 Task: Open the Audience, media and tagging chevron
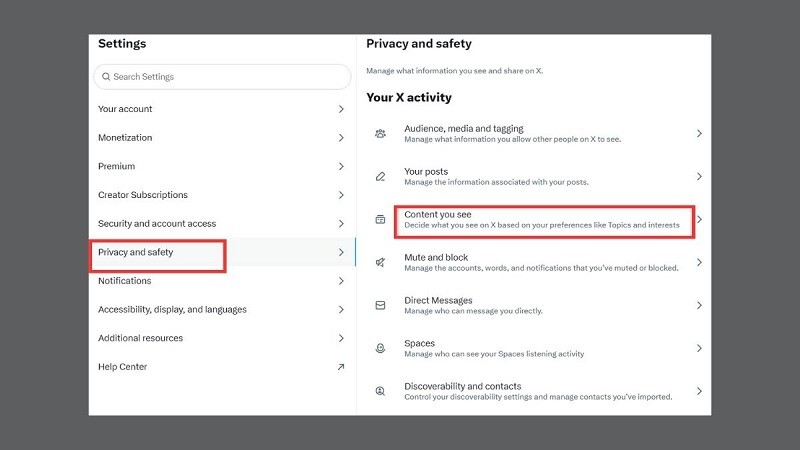click(699, 133)
